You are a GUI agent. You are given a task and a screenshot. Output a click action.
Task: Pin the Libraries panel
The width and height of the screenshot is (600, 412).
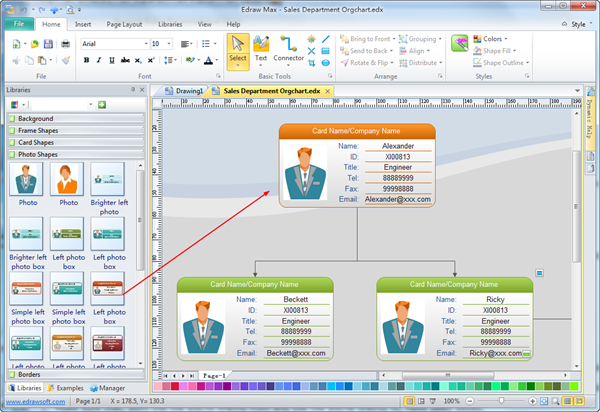click(133, 90)
